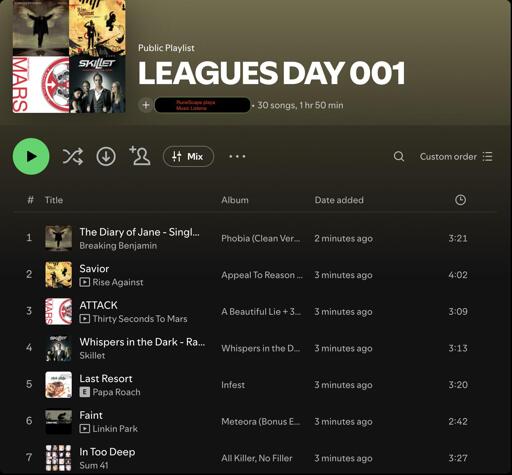Sort tracks by the Title column header
Screen dimensions: 512x475
[54, 200]
